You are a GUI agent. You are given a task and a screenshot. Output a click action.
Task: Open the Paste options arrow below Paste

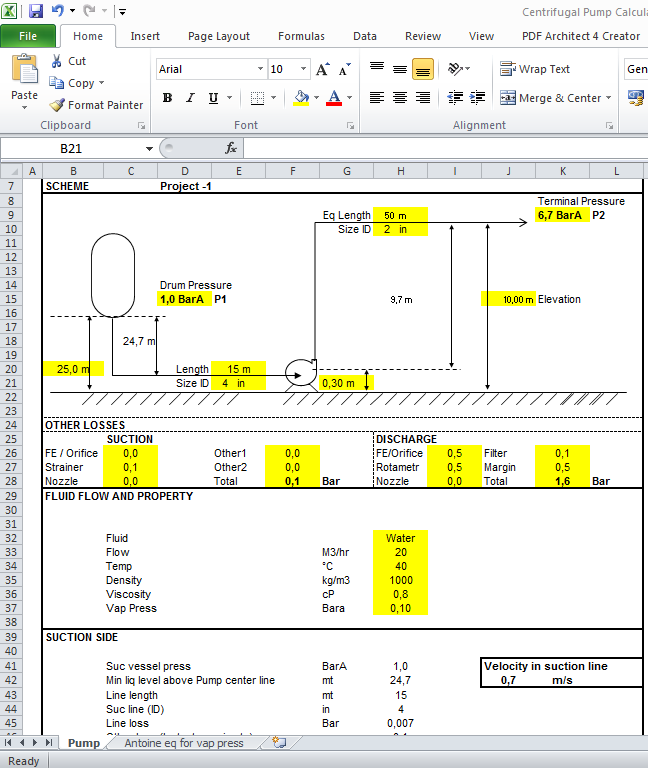[24, 107]
